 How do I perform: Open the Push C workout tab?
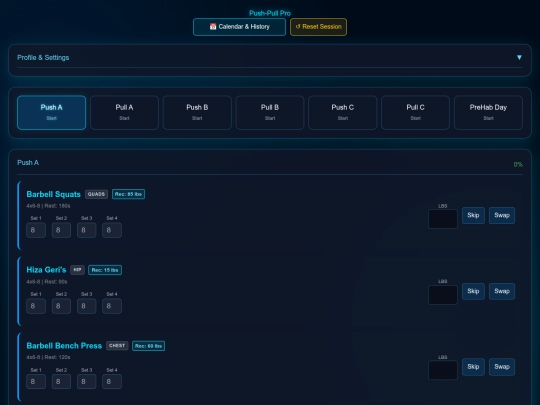point(343,113)
